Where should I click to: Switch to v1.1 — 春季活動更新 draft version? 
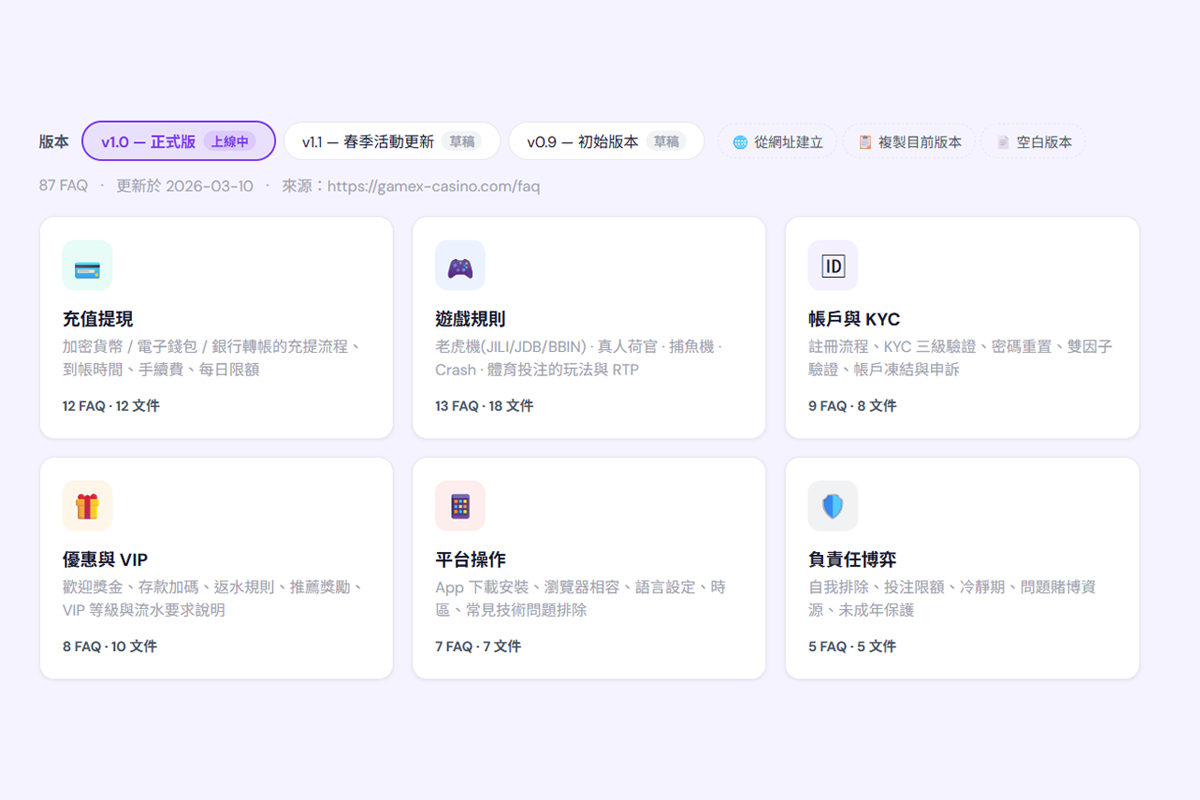(368, 142)
